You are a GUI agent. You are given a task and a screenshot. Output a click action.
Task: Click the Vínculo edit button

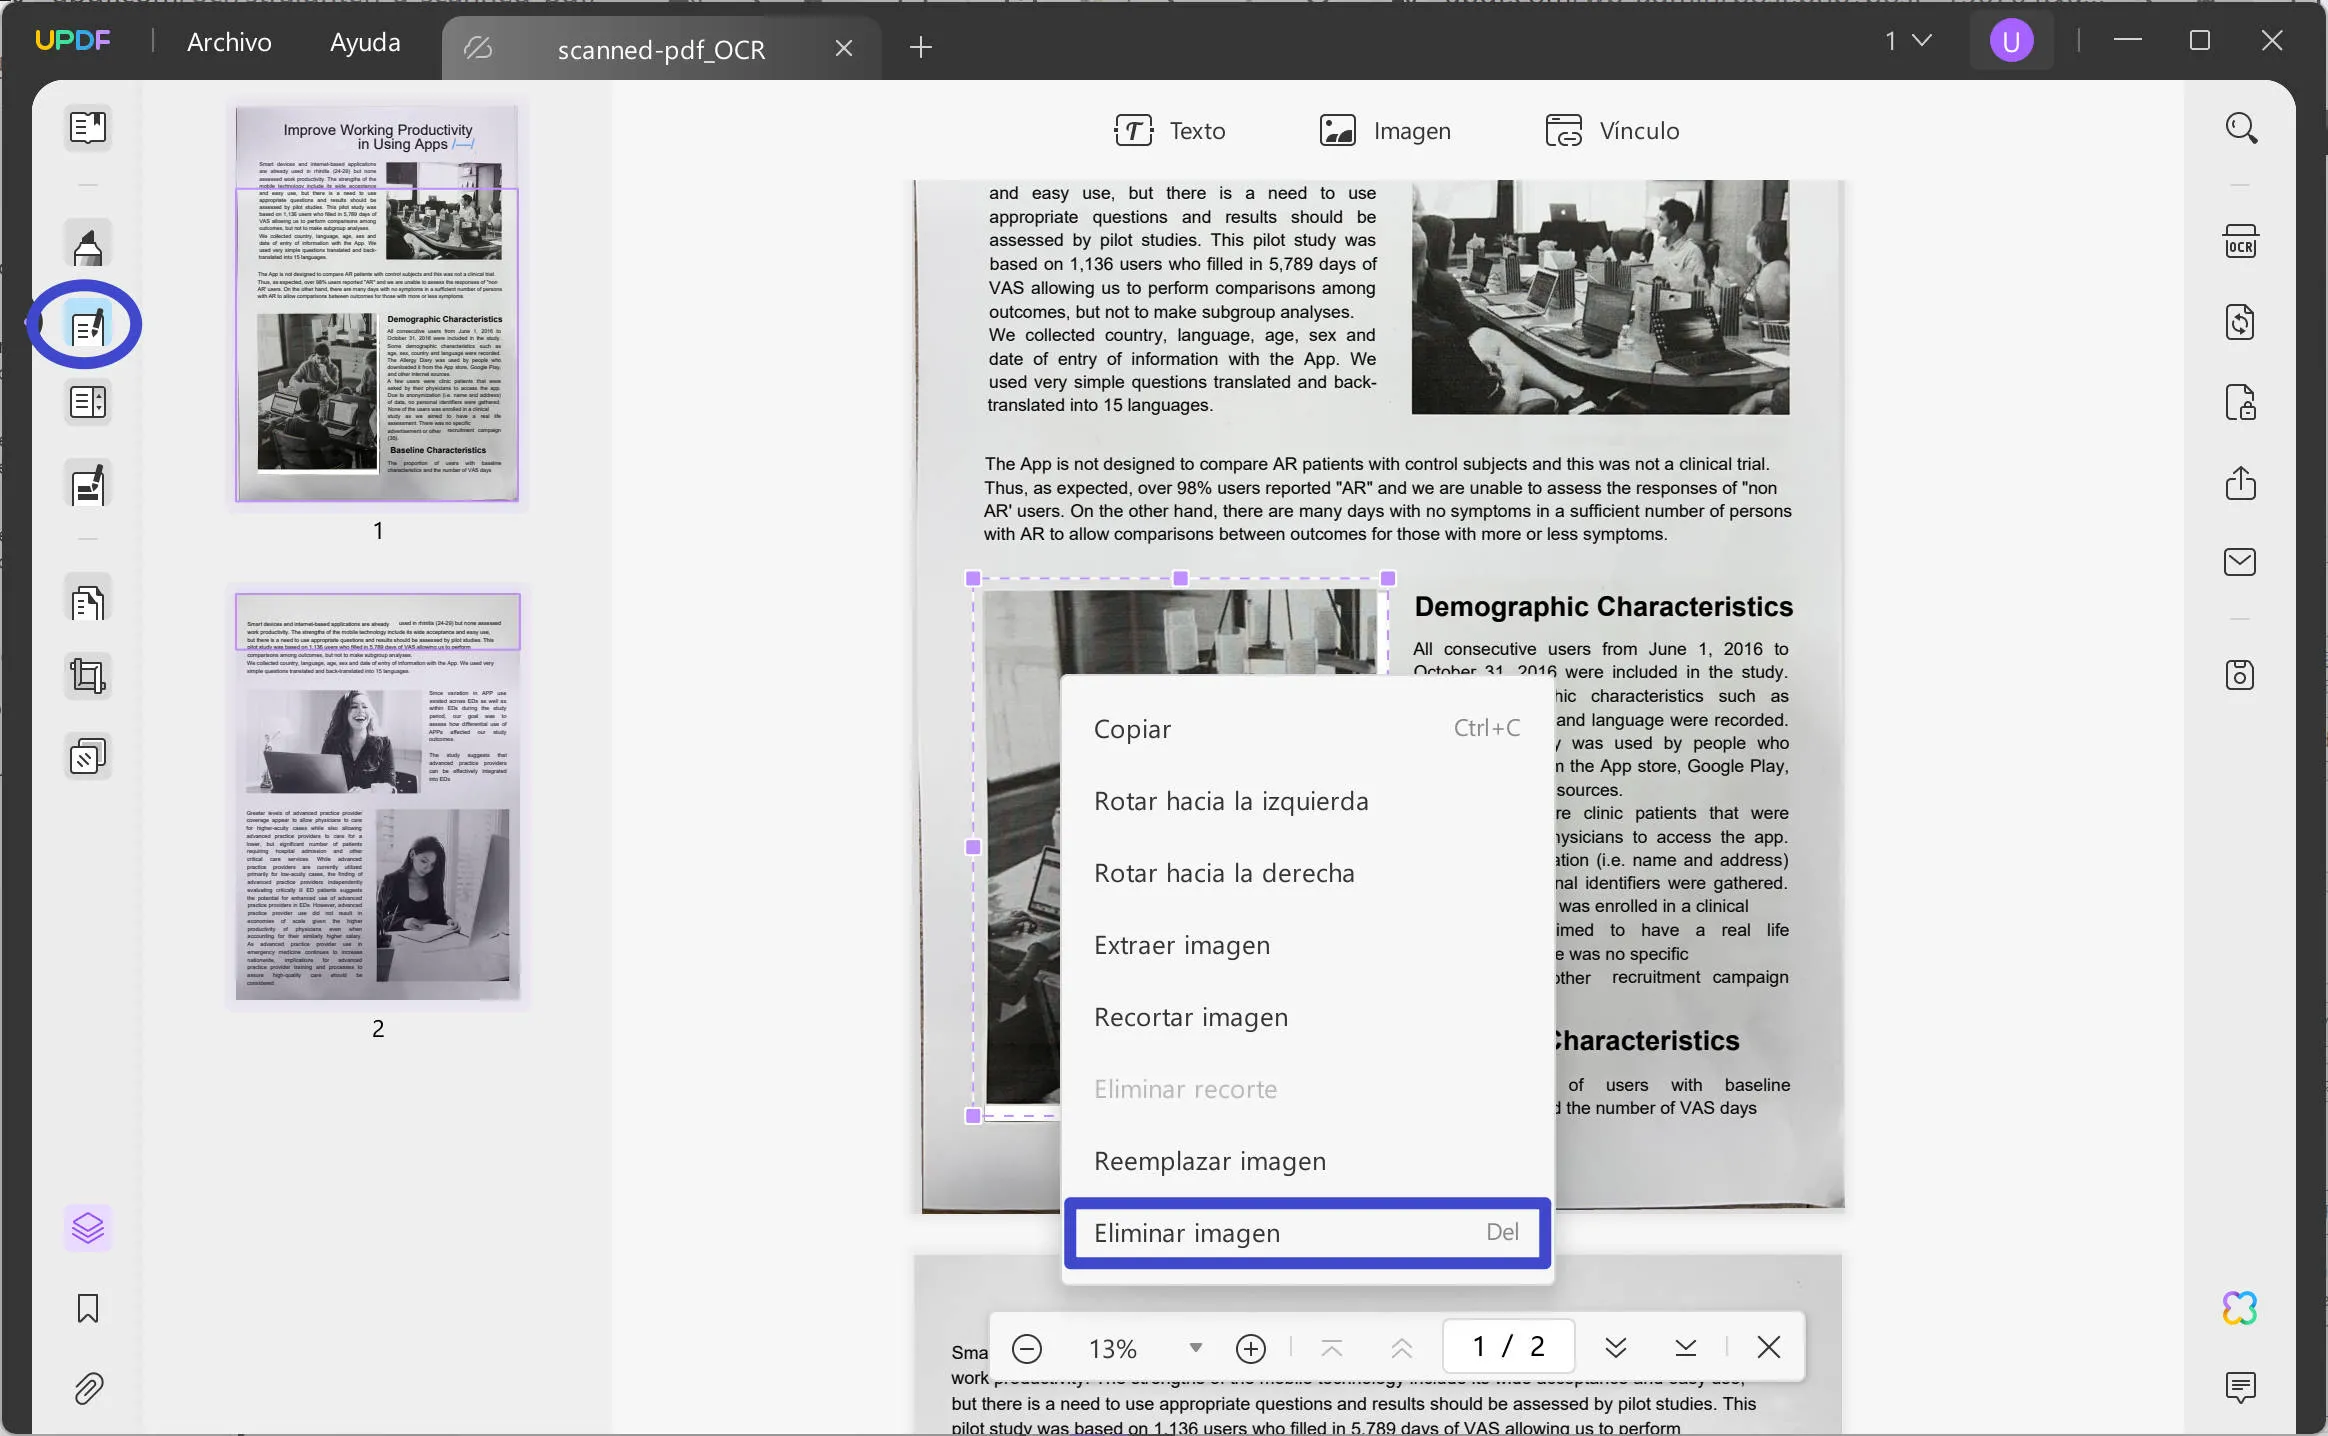point(1612,131)
